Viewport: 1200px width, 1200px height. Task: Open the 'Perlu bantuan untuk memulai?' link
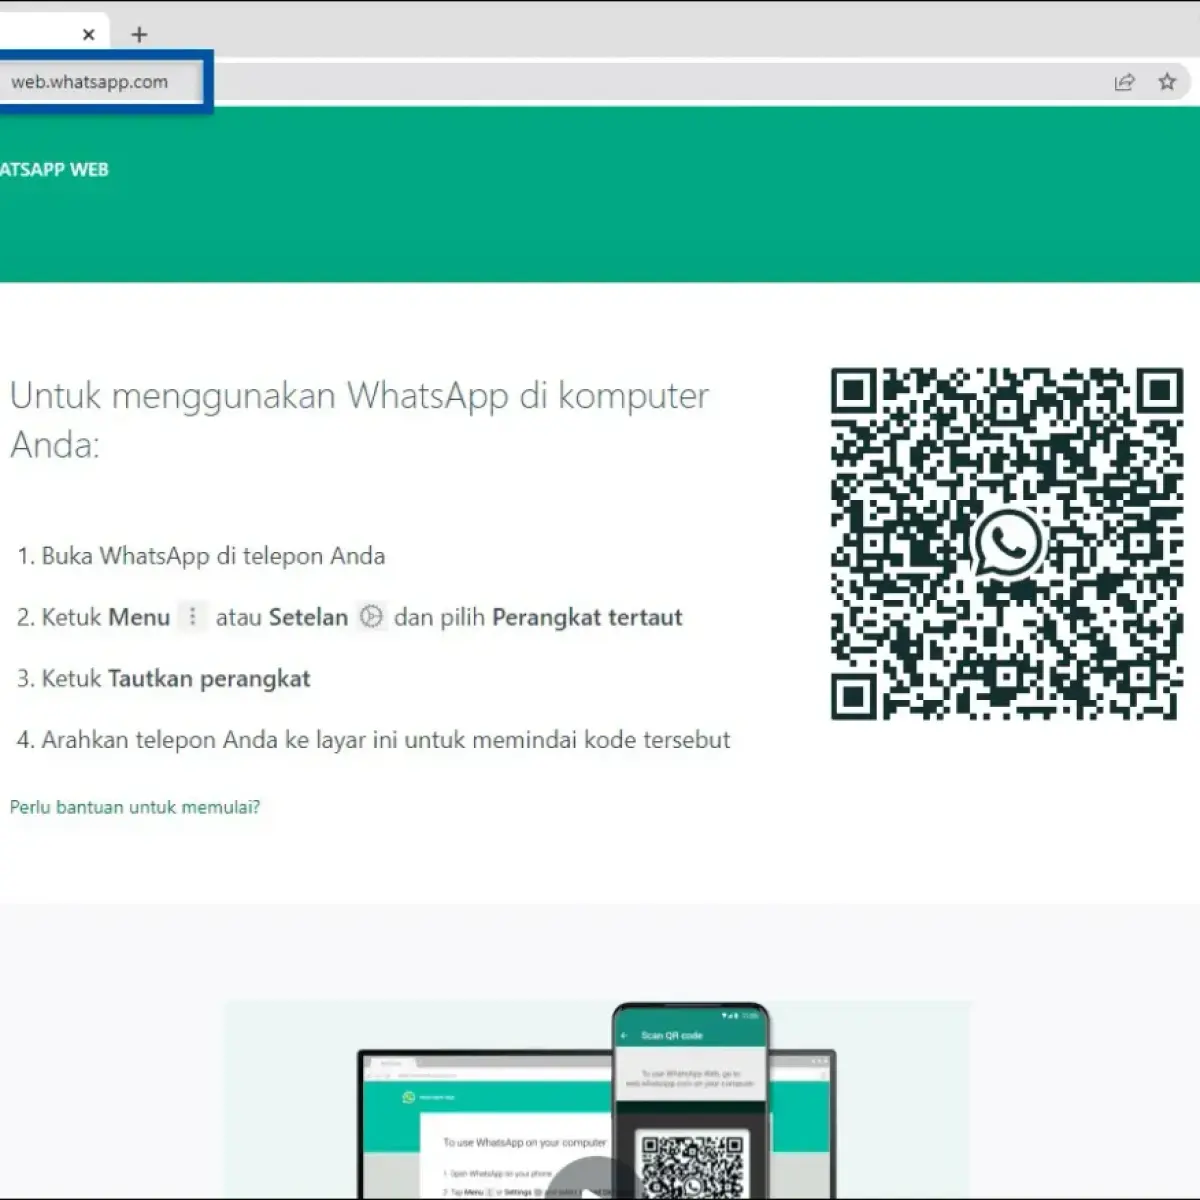pyautogui.click(x=135, y=807)
